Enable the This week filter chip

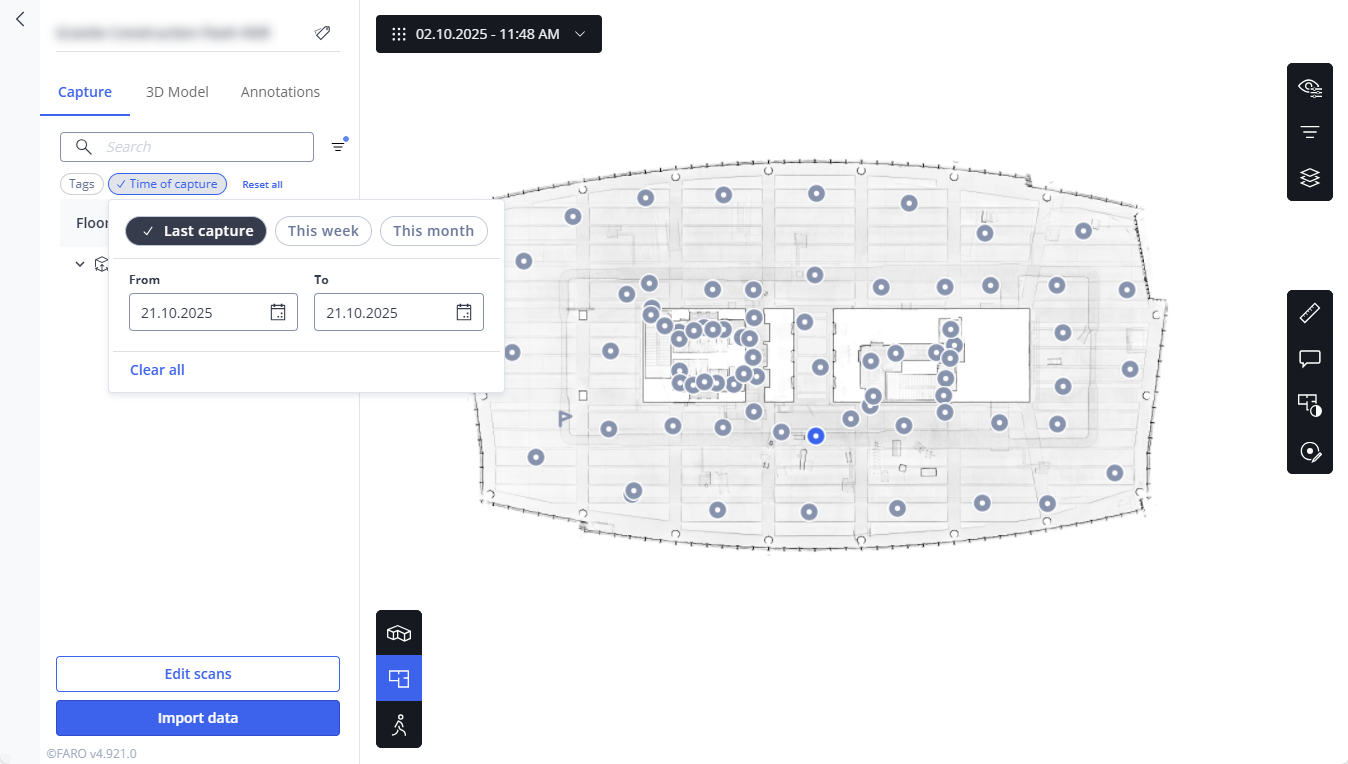click(323, 231)
